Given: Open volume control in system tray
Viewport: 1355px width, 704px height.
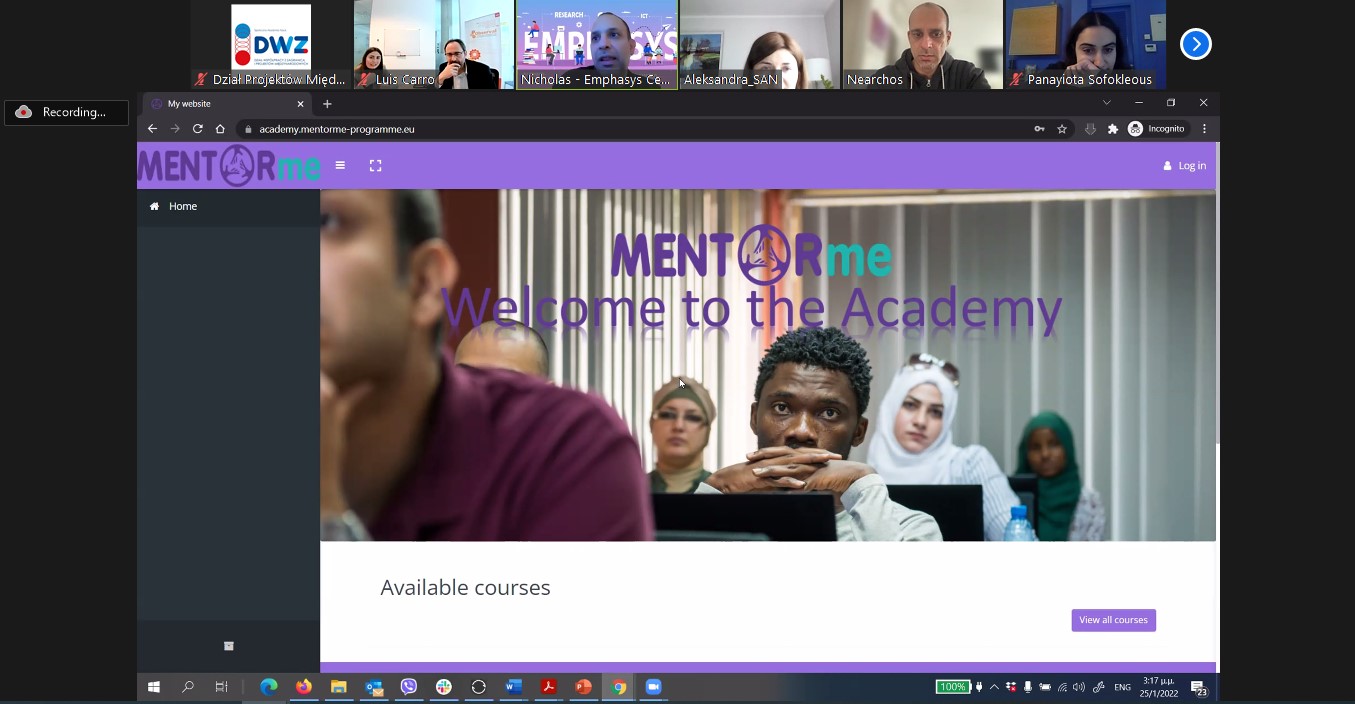Looking at the screenshot, I should pyautogui.click(x=1079, y=687).
